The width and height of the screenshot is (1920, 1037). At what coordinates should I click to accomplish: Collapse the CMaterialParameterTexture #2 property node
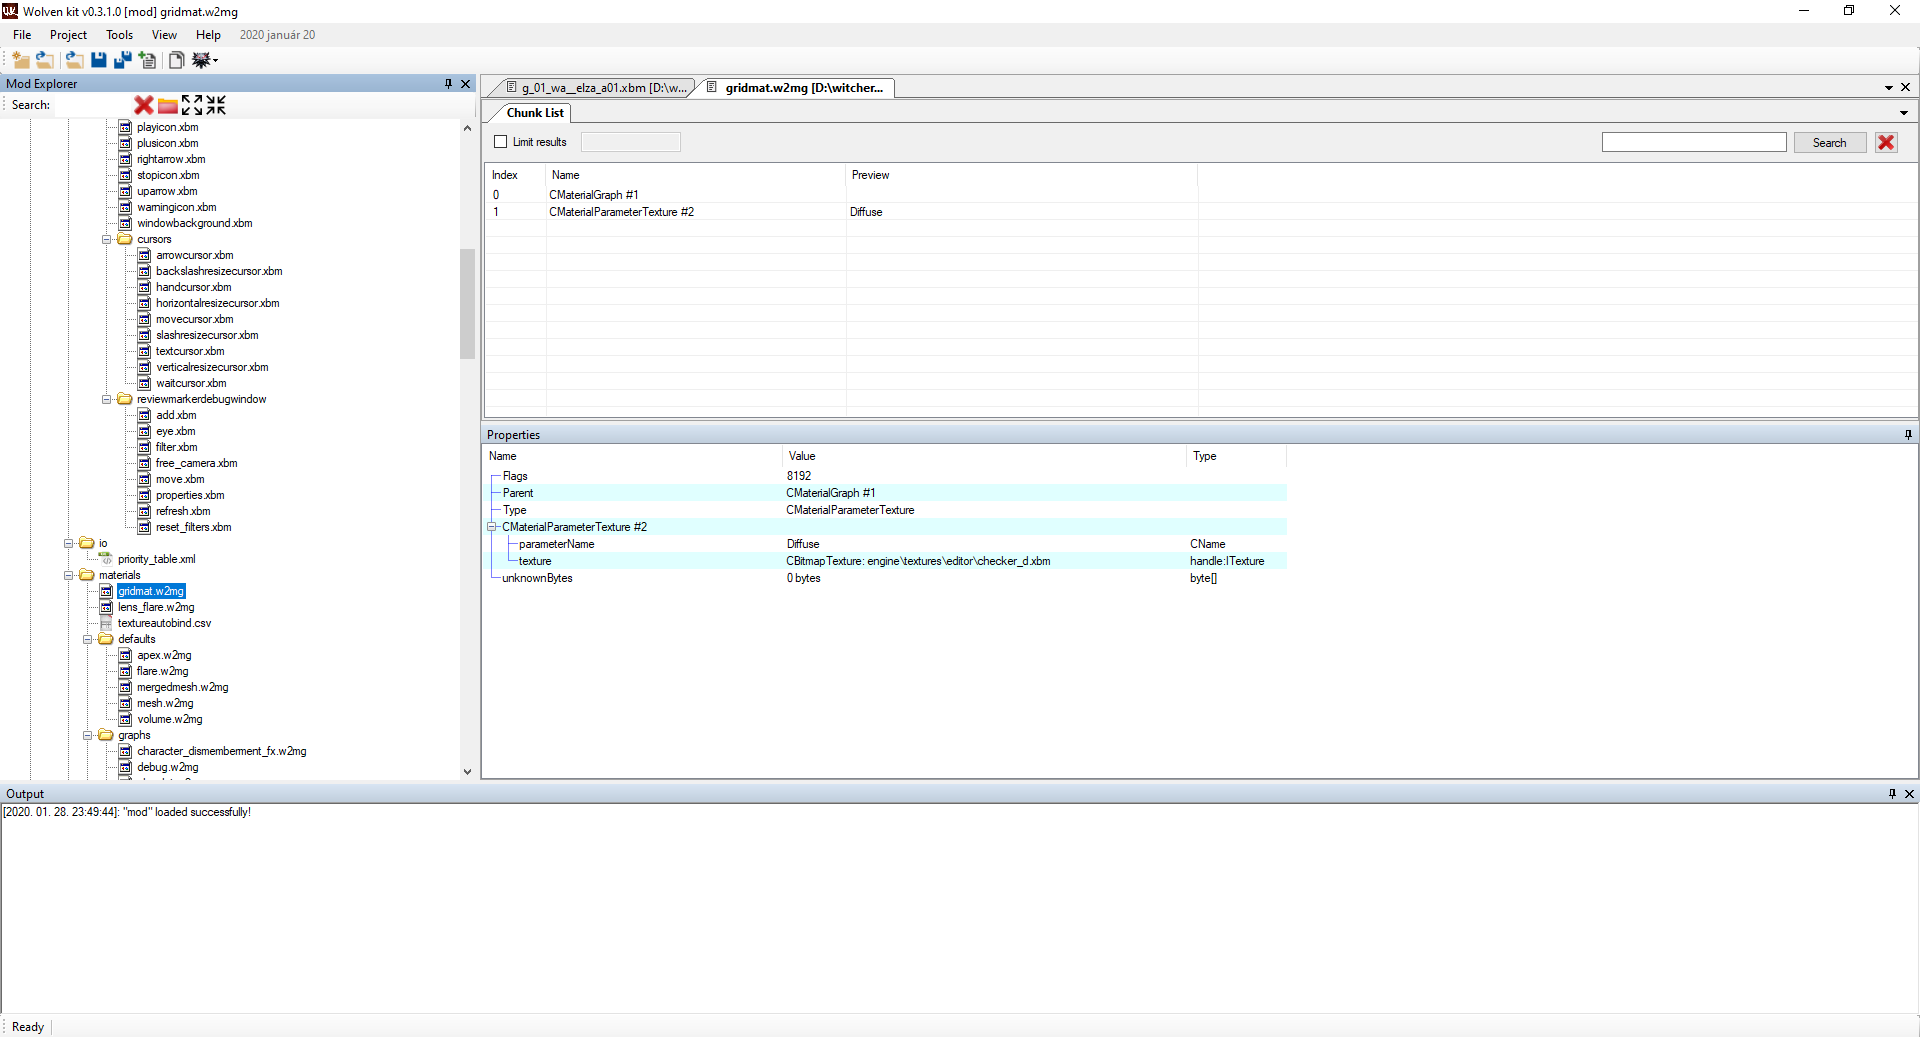492,527
